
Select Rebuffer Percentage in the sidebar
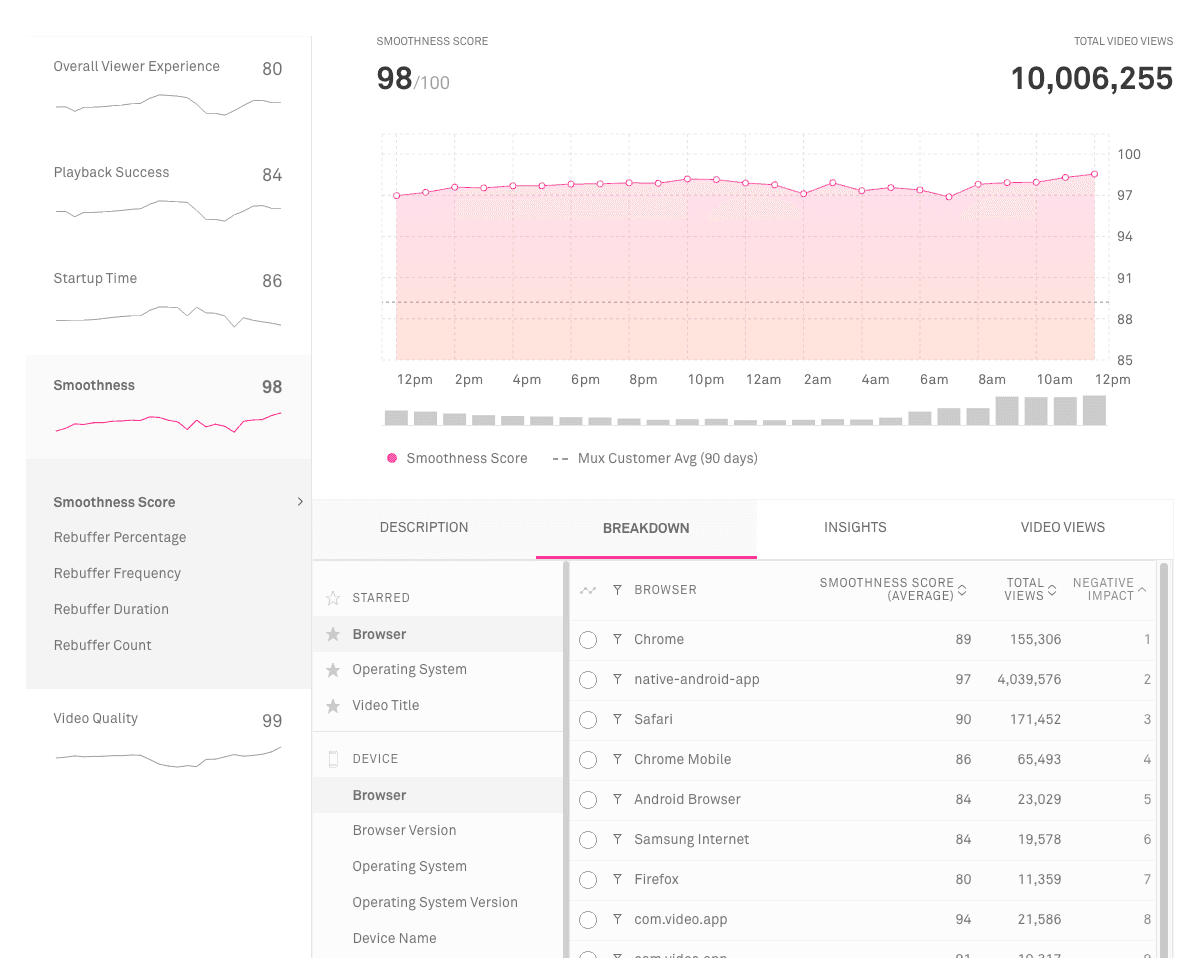tap(120, 537)
